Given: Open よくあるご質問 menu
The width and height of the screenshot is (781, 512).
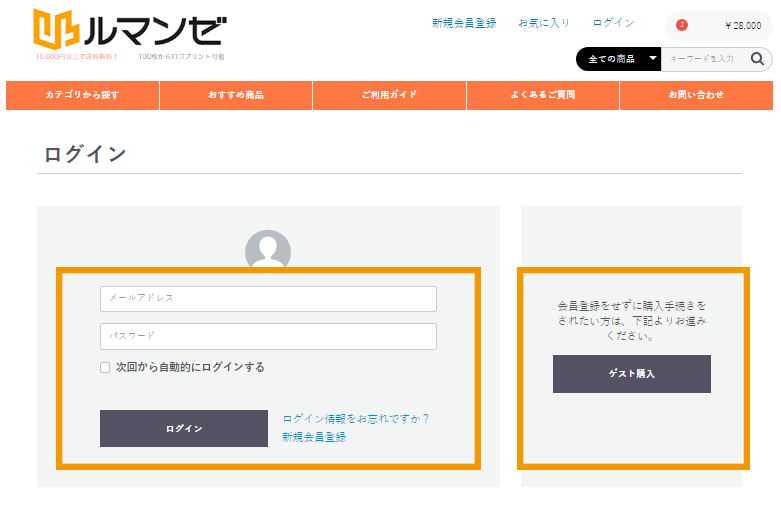Looking at the screenshot, I should pos(543,95).
